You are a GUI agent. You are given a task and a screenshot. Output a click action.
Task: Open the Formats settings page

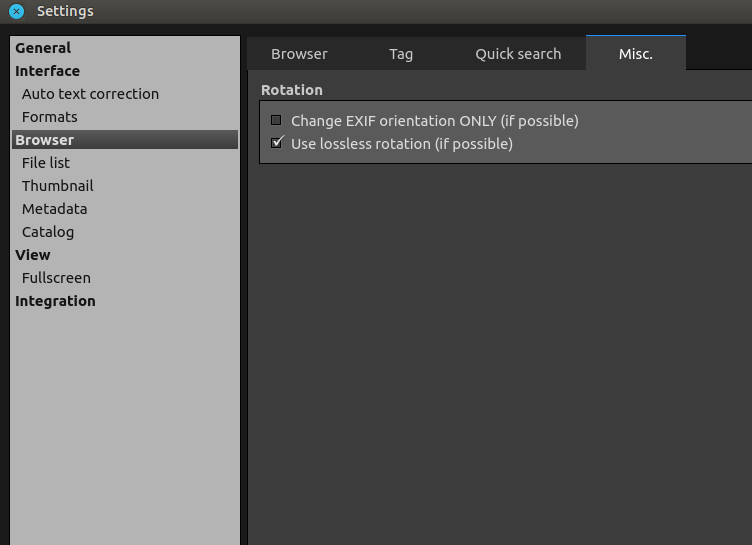[x=49, y=117]
